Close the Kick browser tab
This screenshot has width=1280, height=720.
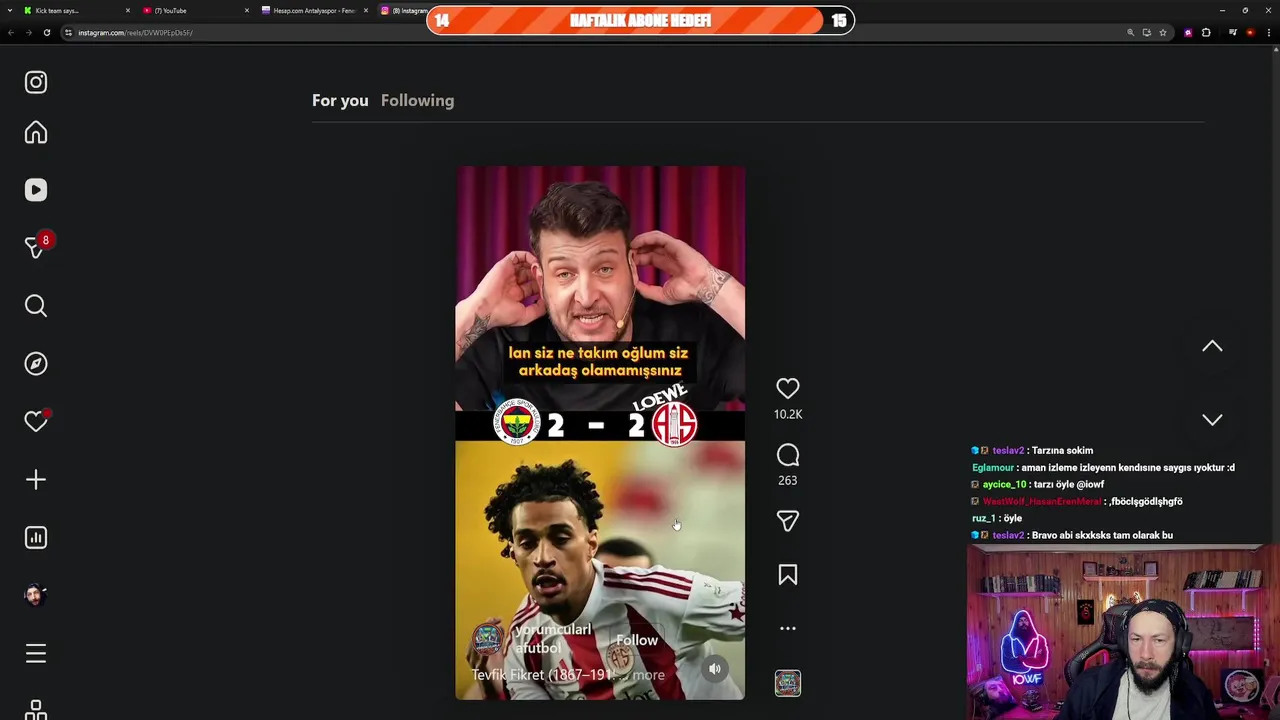(x=128, y=10)
